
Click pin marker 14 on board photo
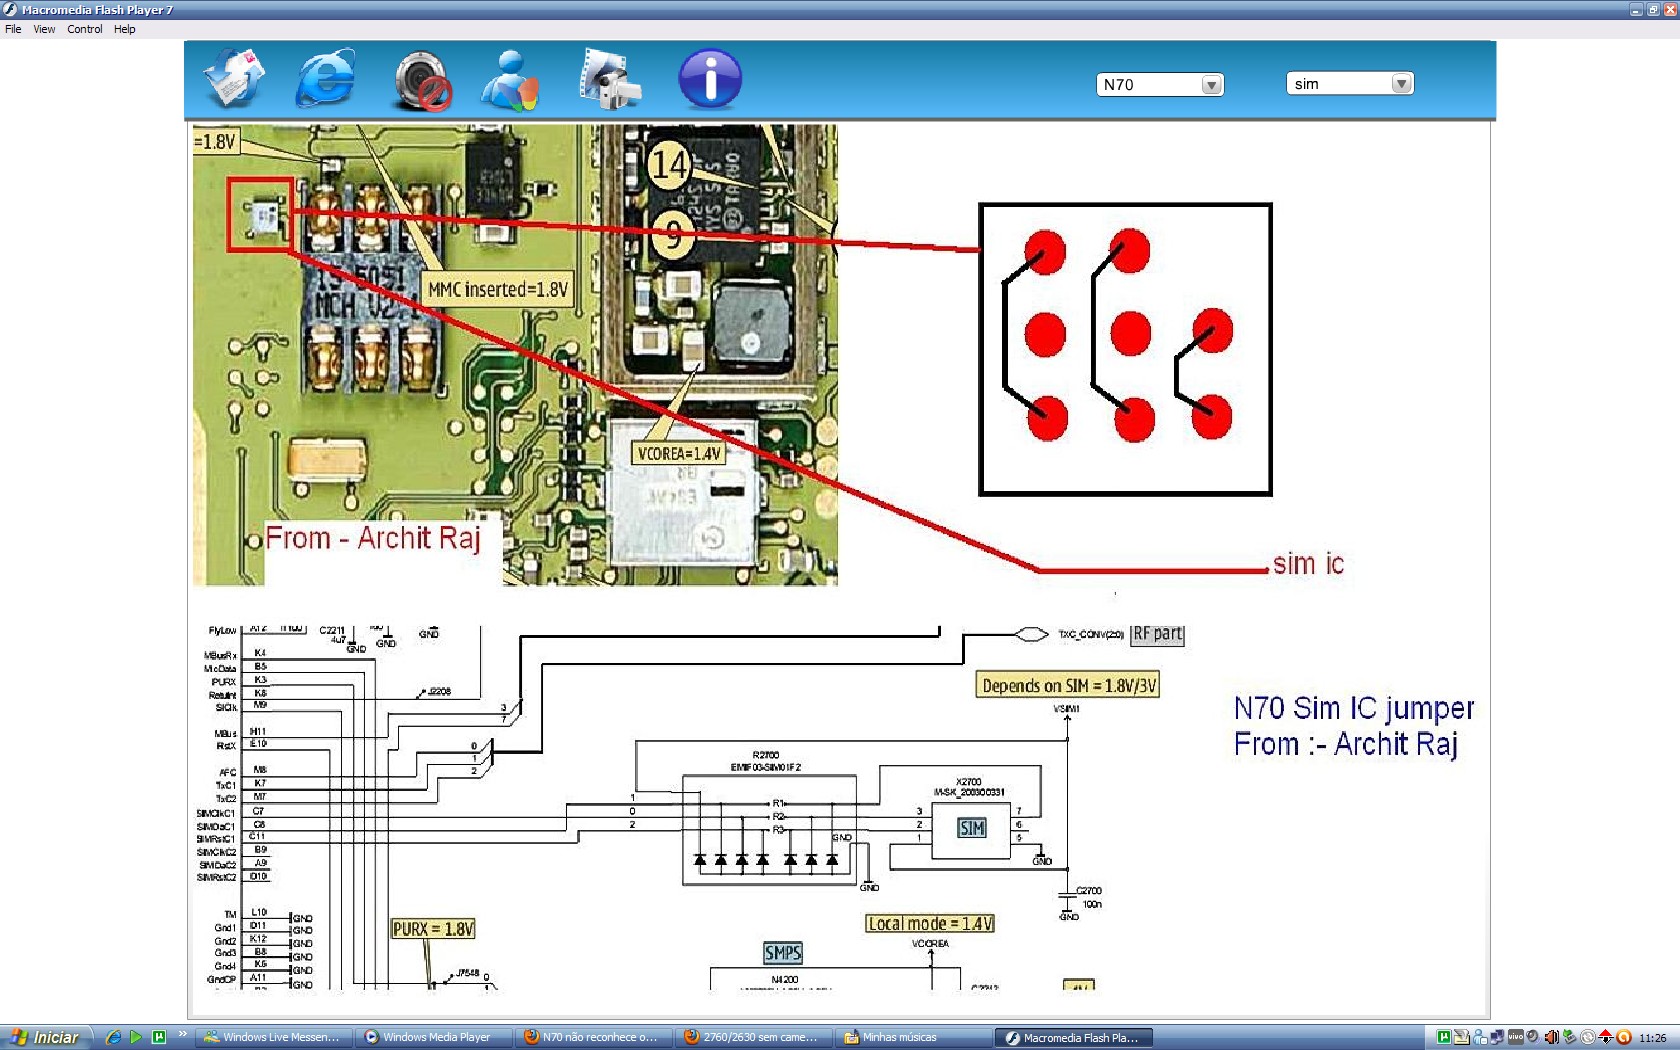click(x=669, y=164)
